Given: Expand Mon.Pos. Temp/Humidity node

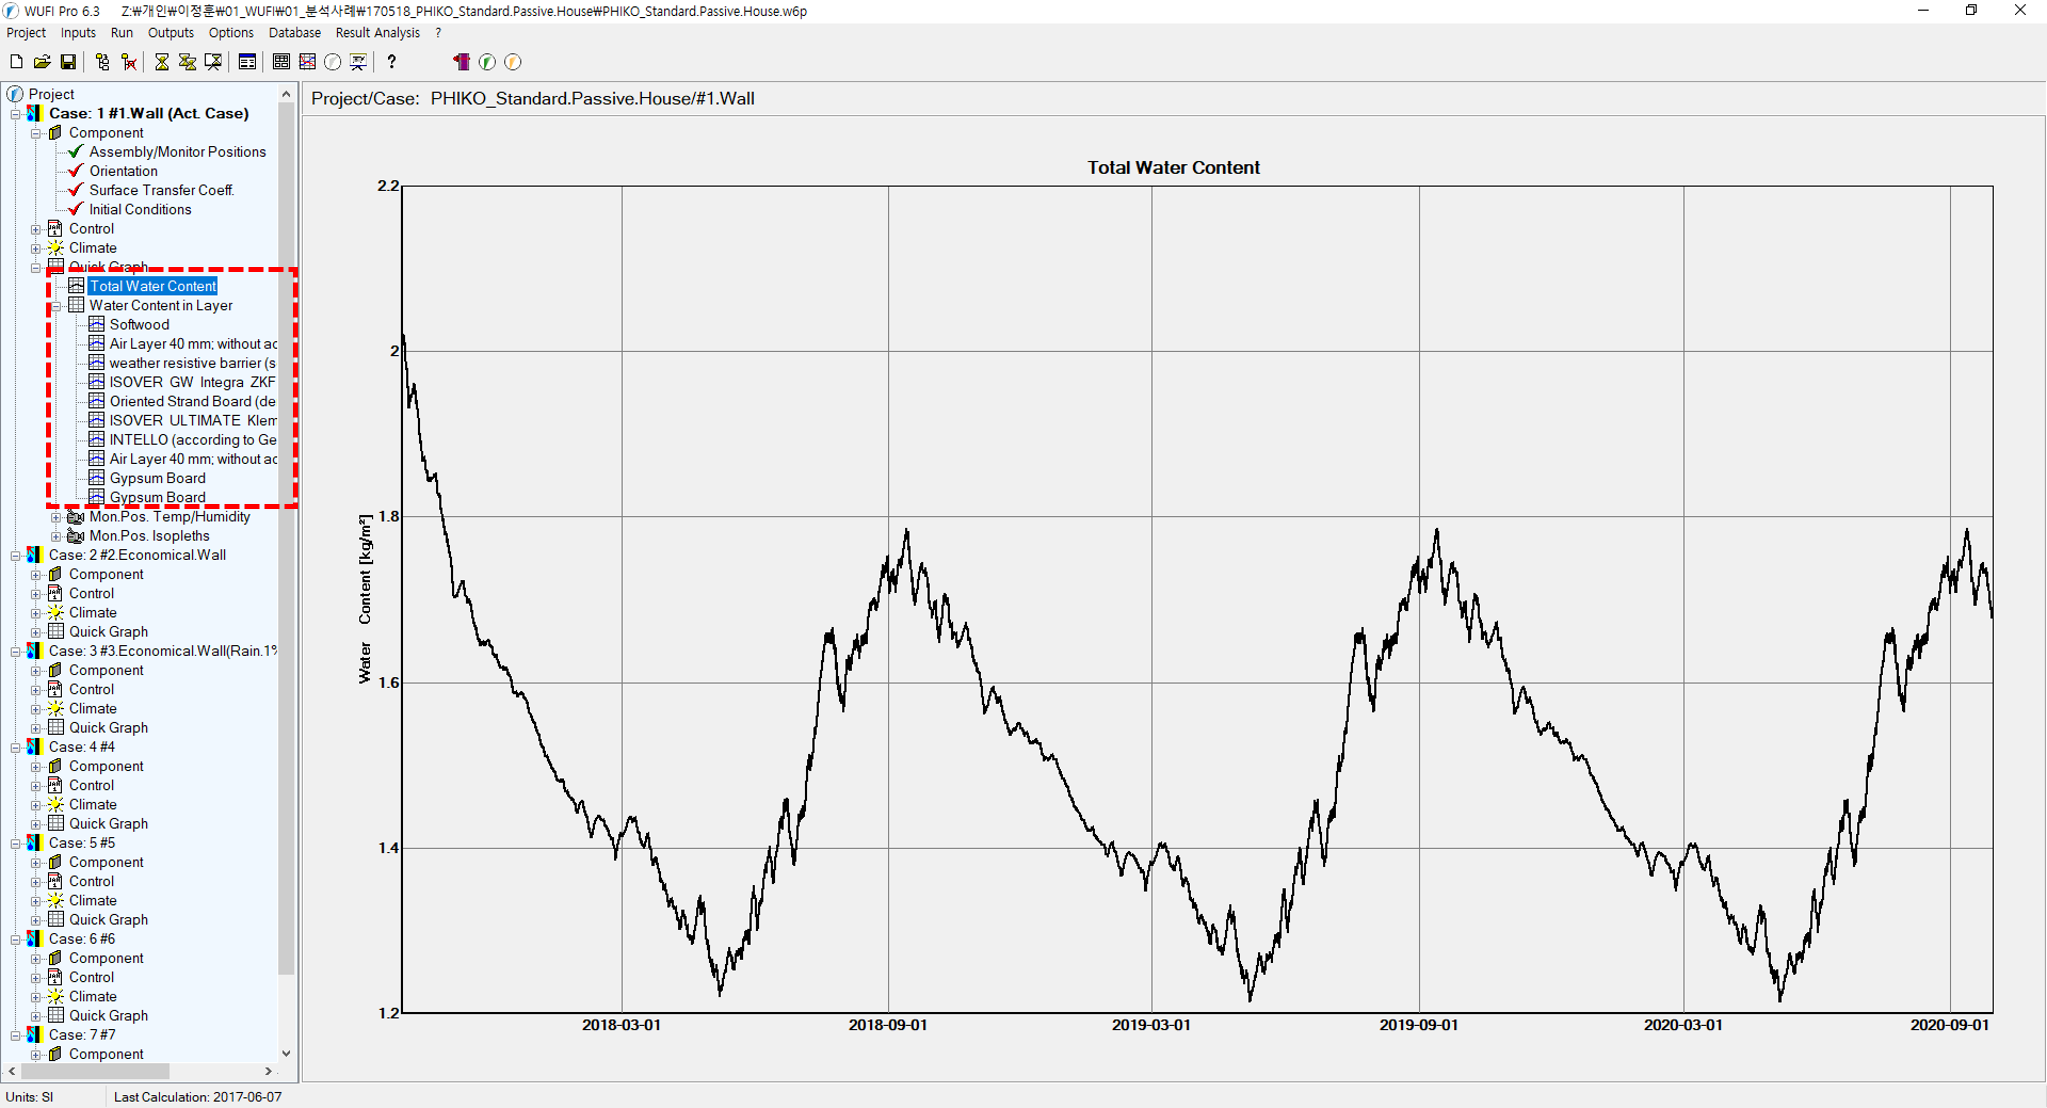Looking at the screenshot, I should tap(57, 517).
